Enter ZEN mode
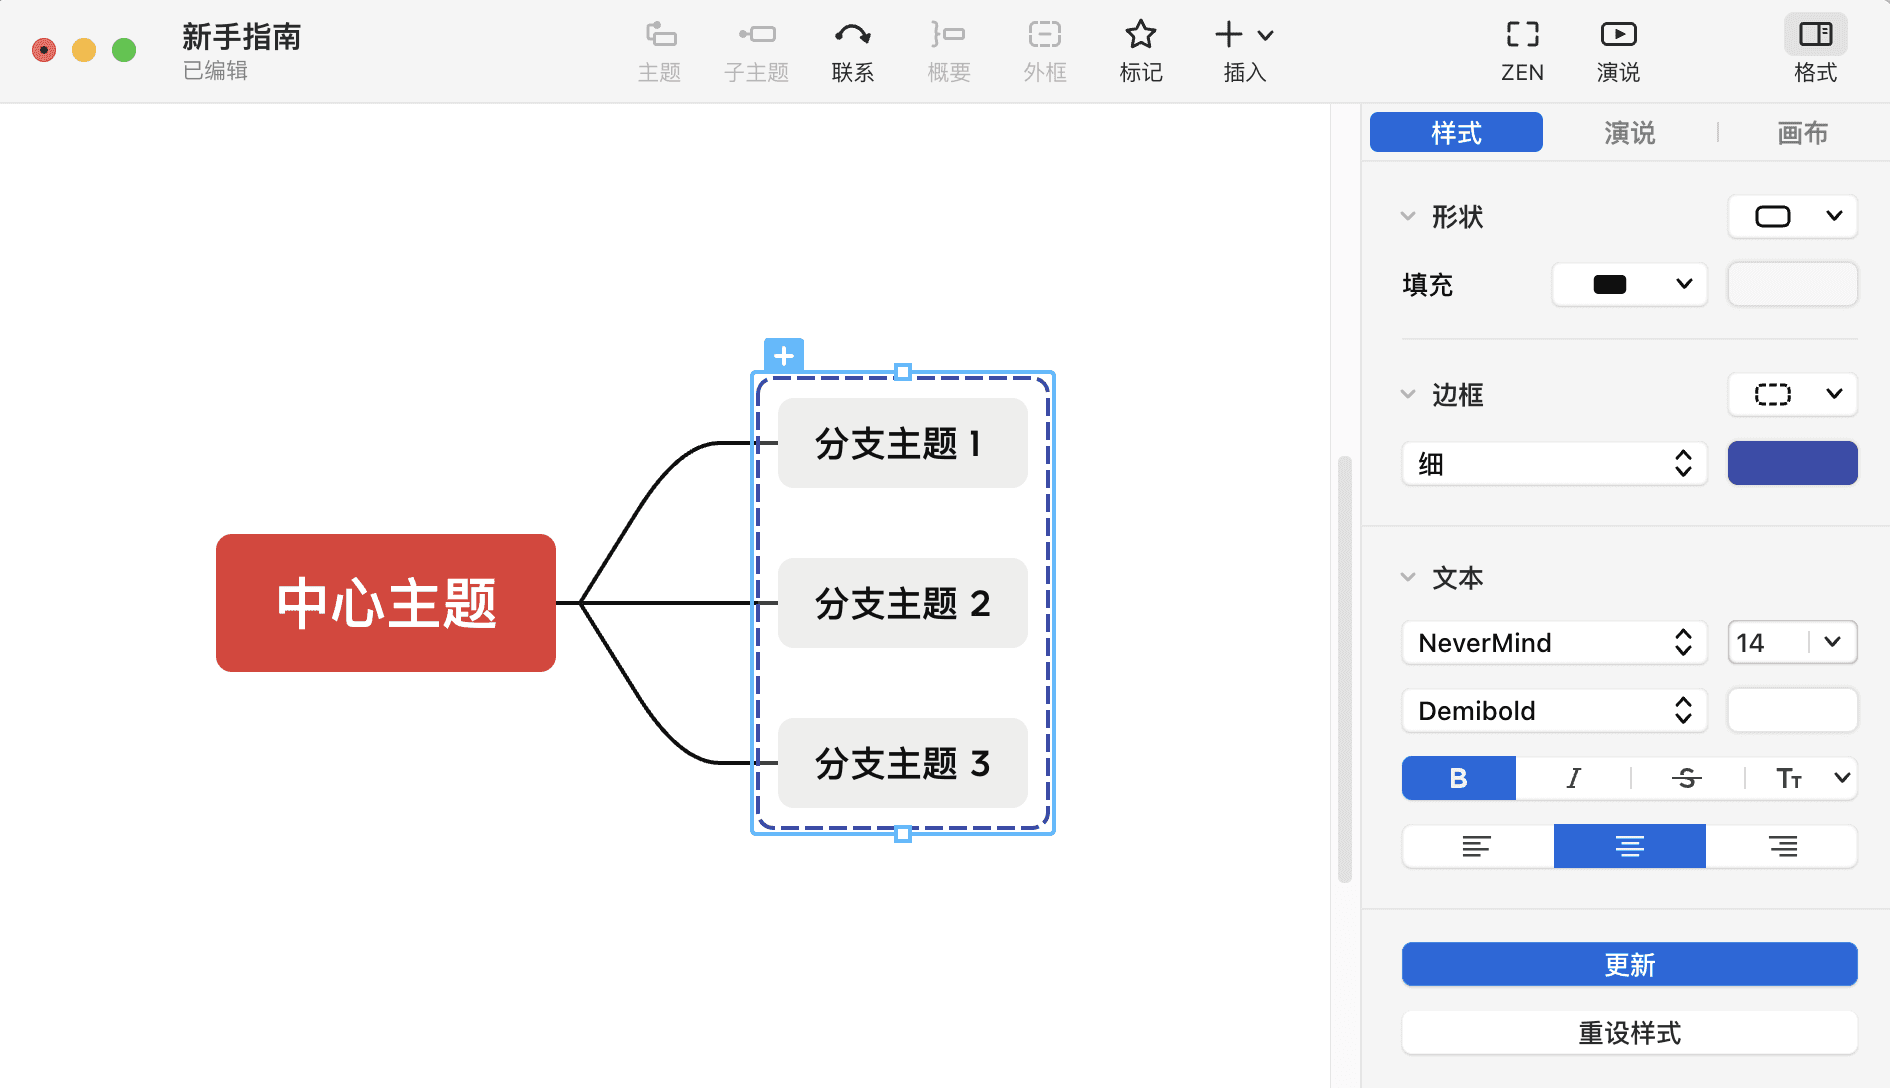Image resolution: width=1890 pixels, height=1088 pixels. click(x=1521, y=50)
